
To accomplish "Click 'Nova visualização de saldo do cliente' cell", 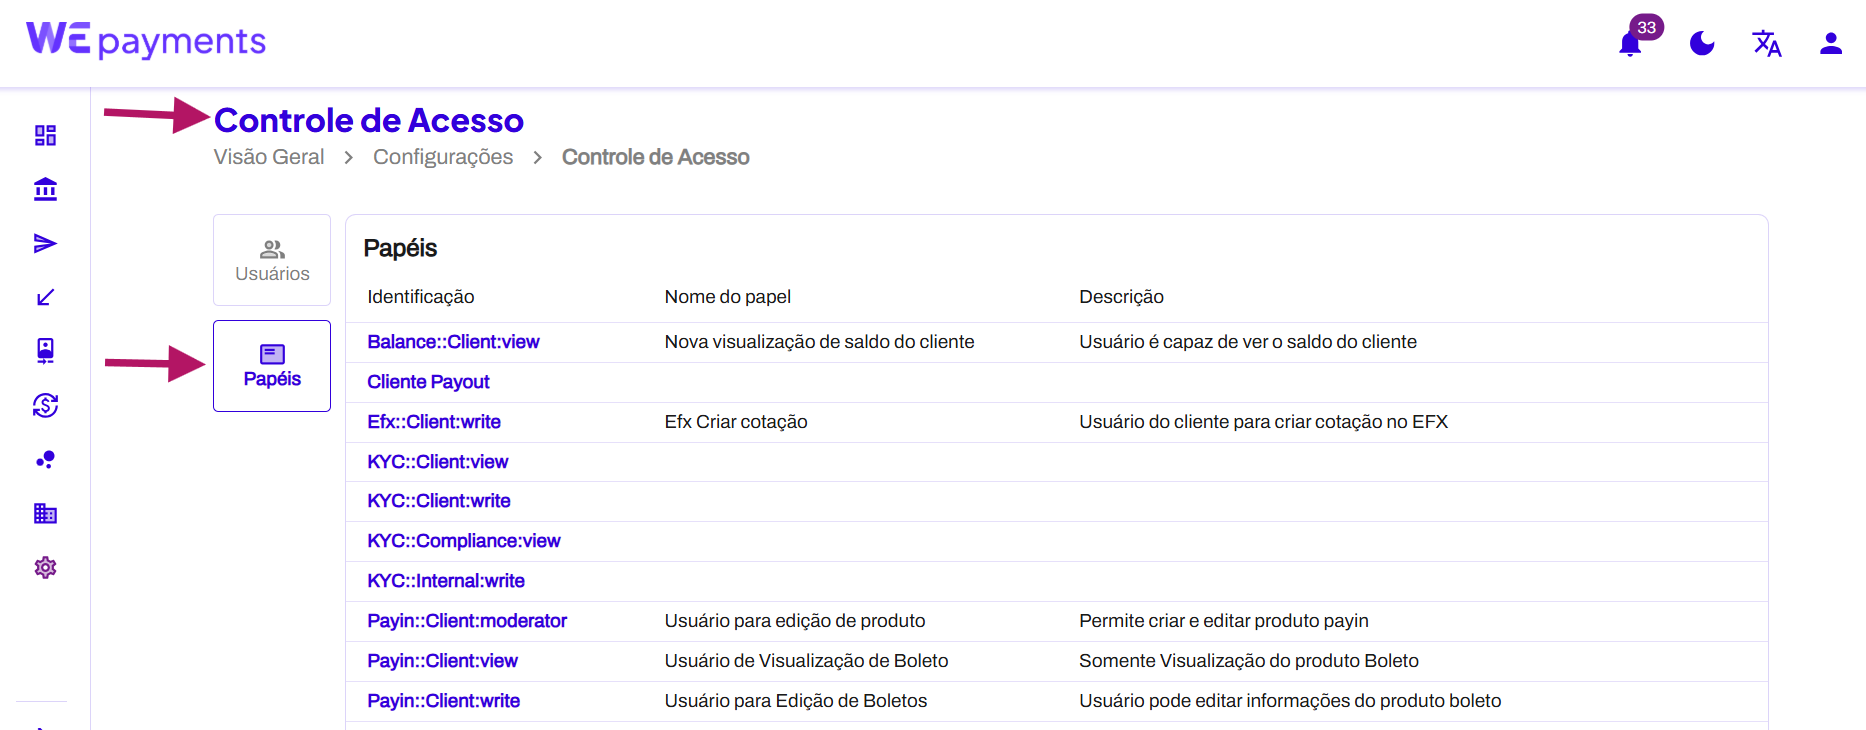I will 819,342.
